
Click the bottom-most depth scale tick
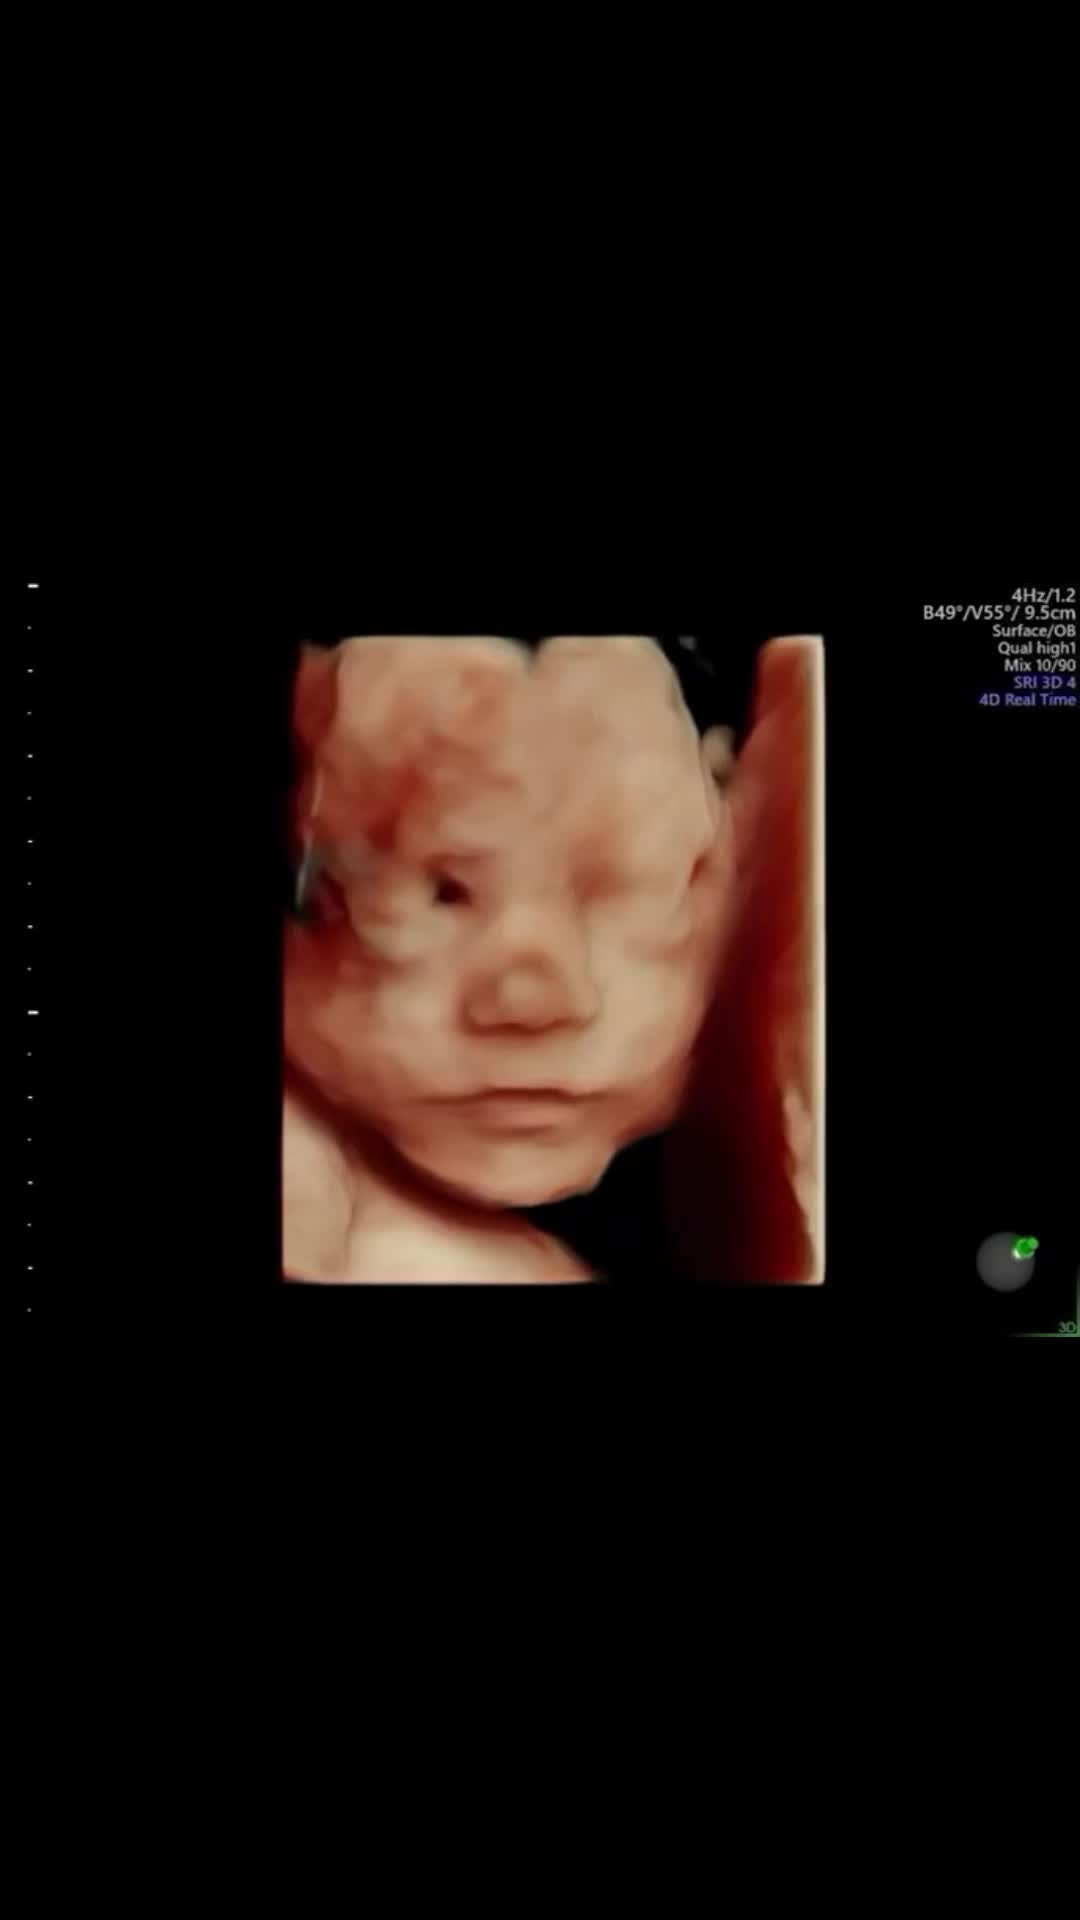click(x=30, y=1310)
